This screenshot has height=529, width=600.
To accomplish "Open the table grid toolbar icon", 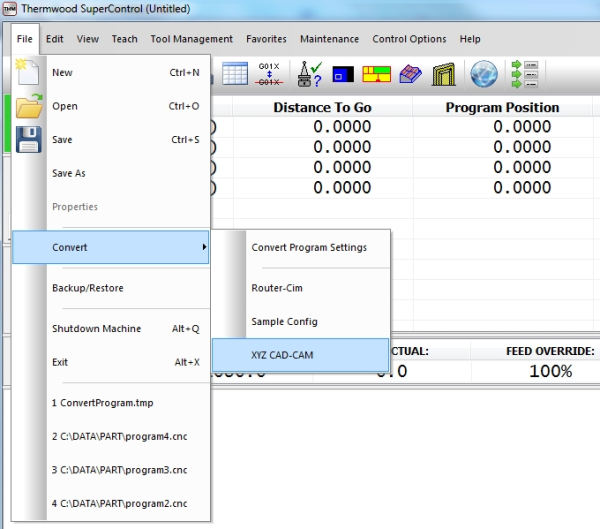I will (x=235, y=73).
